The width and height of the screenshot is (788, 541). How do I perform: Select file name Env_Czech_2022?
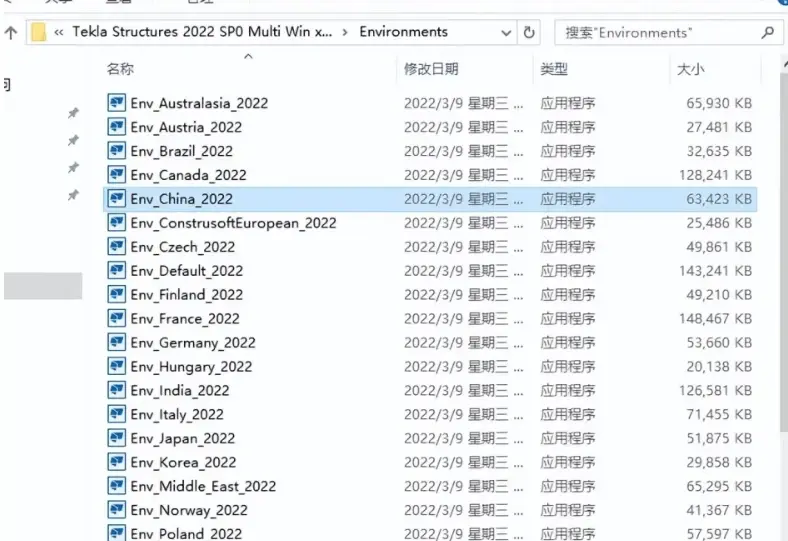click(x=182, y=247)
